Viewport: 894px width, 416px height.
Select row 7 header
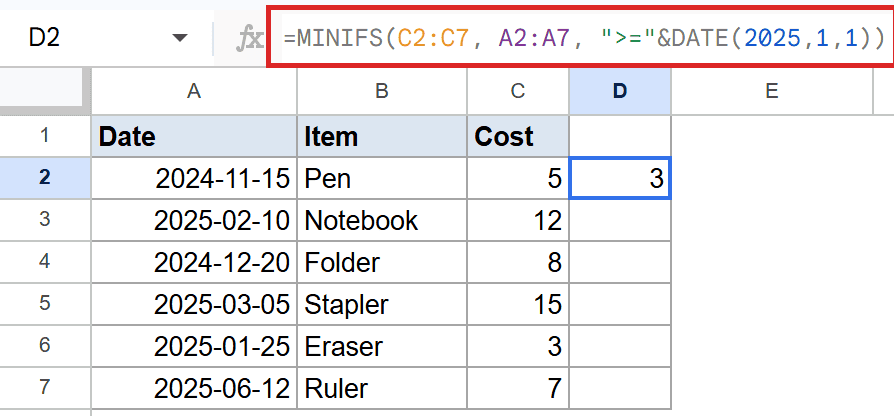[x=45, y=388]
